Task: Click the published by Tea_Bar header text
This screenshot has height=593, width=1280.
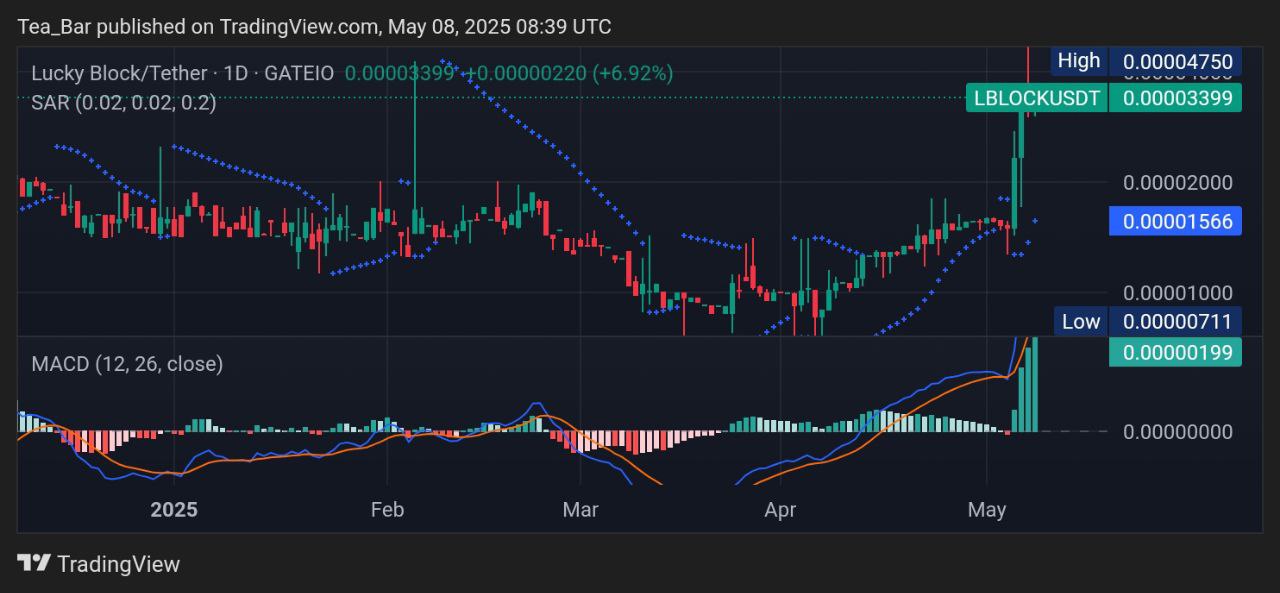Action: [x=314, y=27]
